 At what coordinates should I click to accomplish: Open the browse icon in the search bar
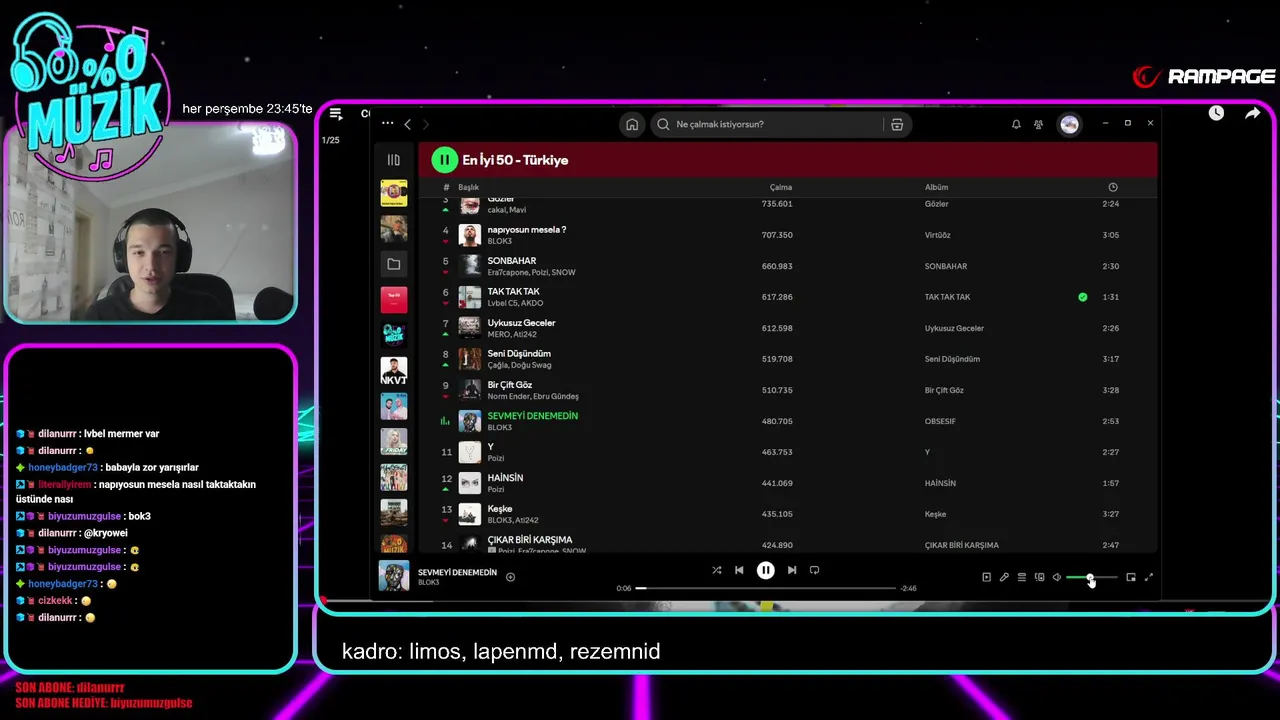pyautogui.click(x=897, y=124)
